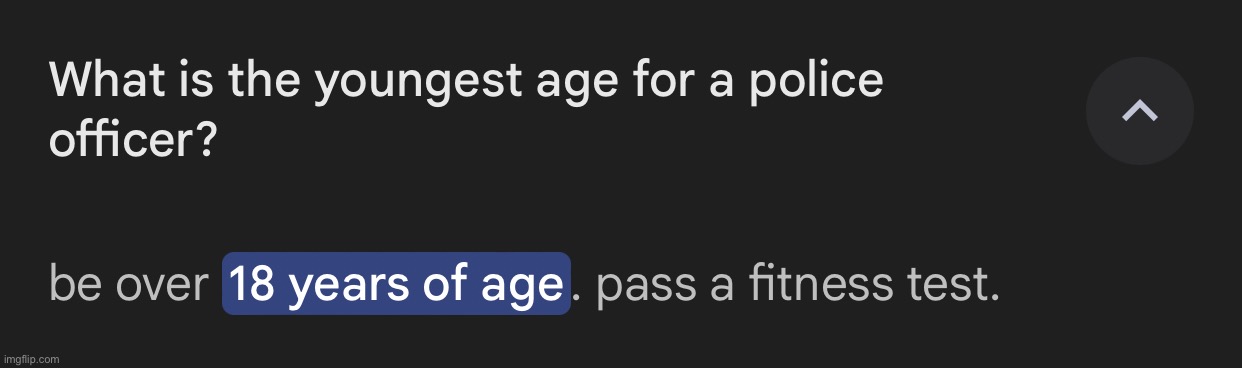Image resolution: width=1242 pixels, height=368 pixels.
Task: Click the 'be over' text in the answer
Action: pos(128,285)
